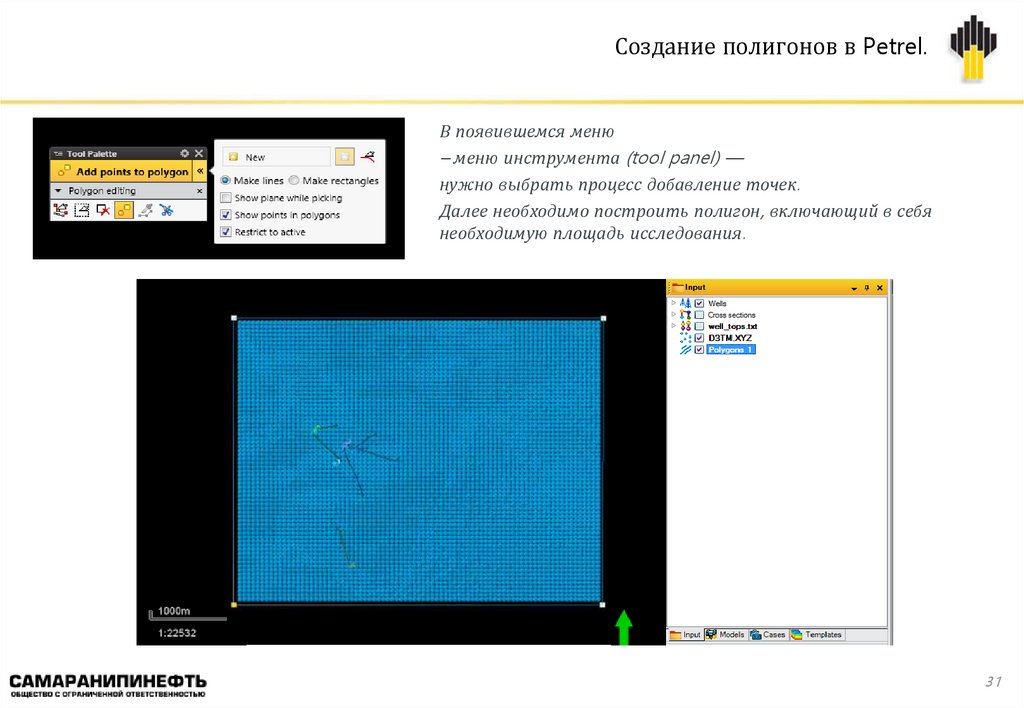The image size is (1024, 708).
Task: Click the top-right polygon corner point
Action: 603,319
